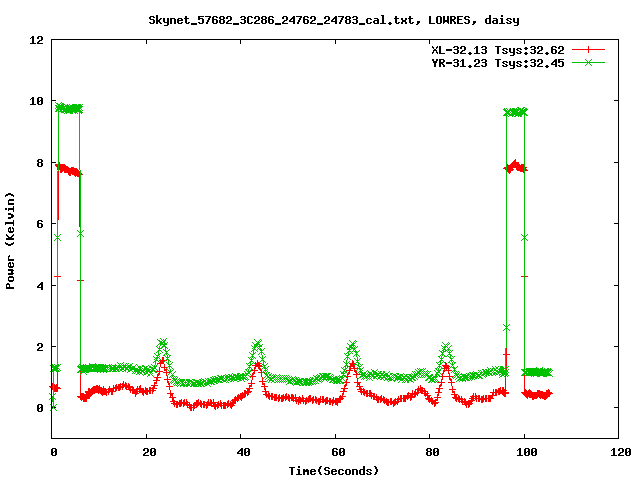Select the XL-32.13 Tsys:32.62 legend entry

coord(498,50)
